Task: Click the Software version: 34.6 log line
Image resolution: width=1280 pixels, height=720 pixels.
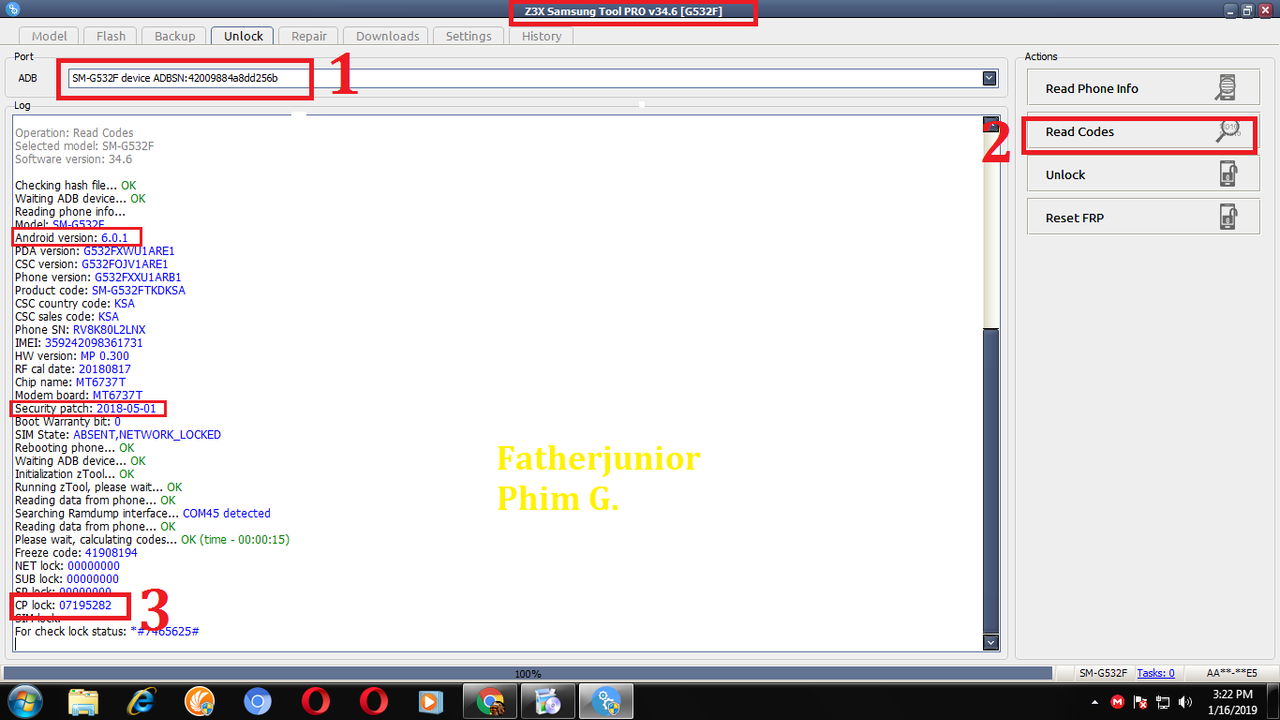Action: 74,159
